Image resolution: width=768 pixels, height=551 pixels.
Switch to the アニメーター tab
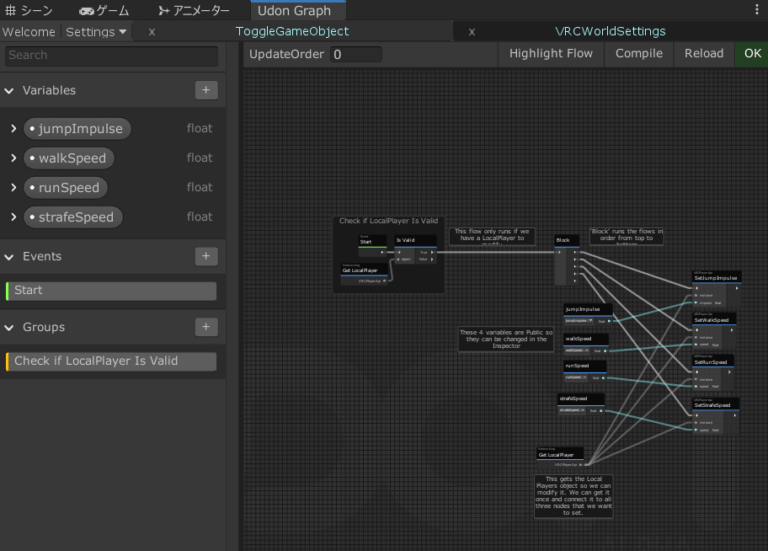pyautogui.click(x=194, y=10)
